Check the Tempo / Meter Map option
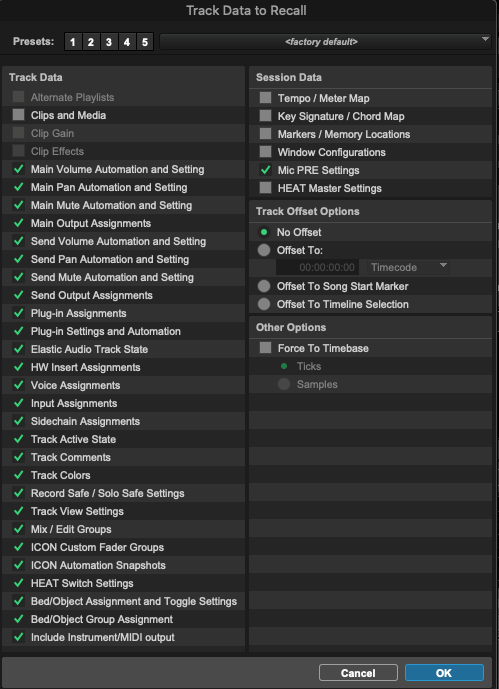The image size is (499, 689). point(265,98)
